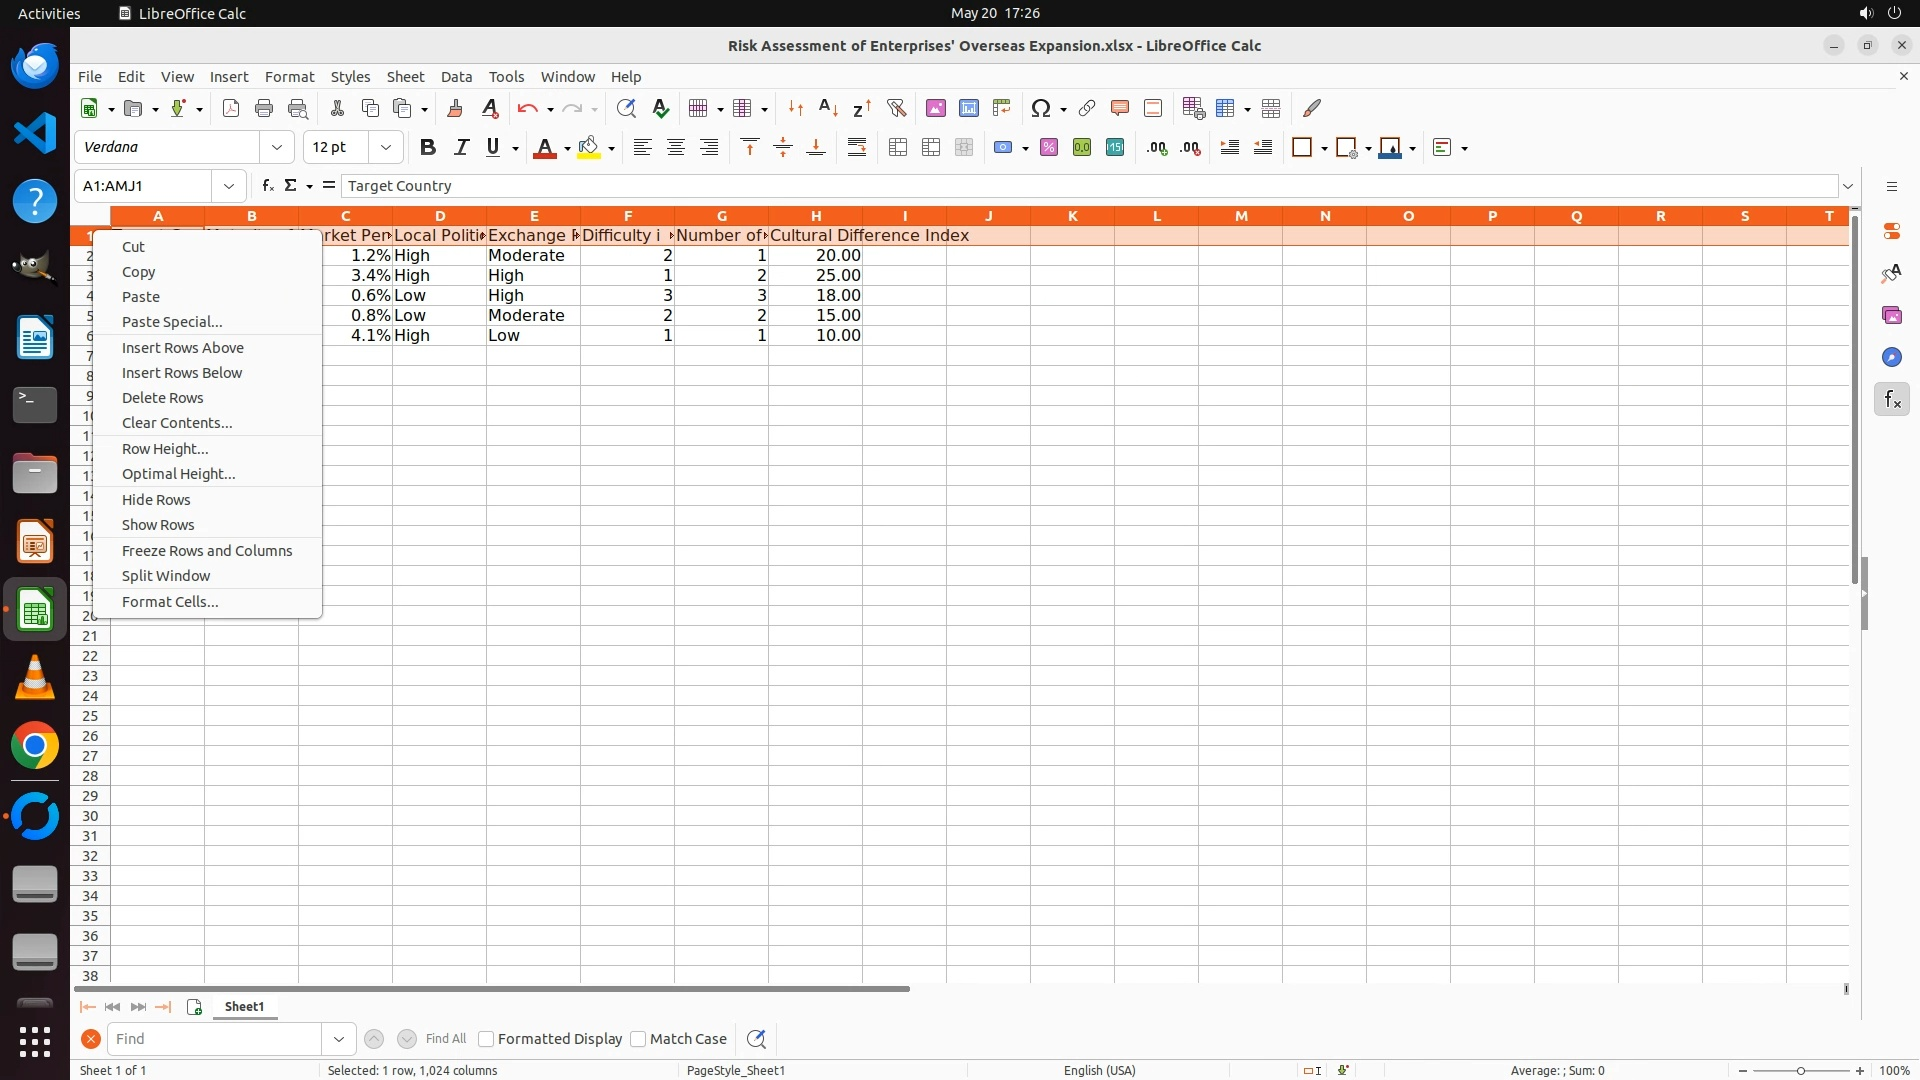The image size is (1920, 1080).
Task: Click the Italic formatting icon
Action: pos(461,148)
